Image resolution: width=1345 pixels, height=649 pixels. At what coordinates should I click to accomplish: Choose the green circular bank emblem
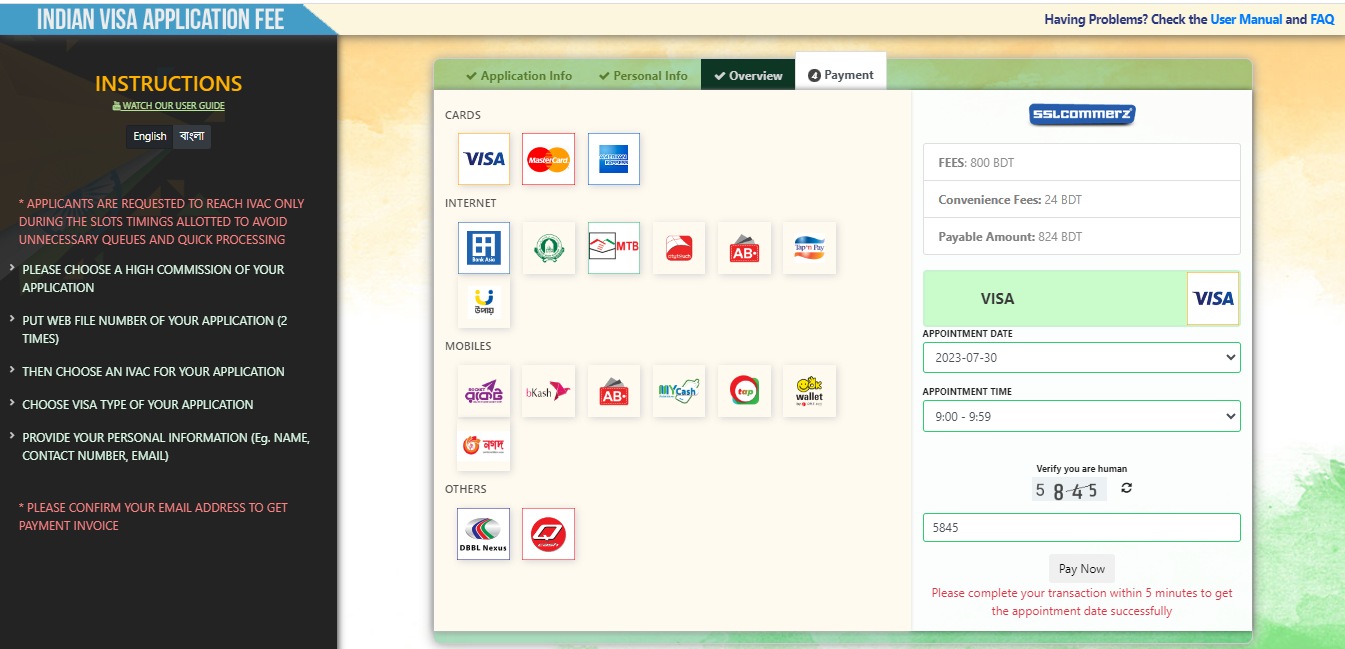coord(548,248)
